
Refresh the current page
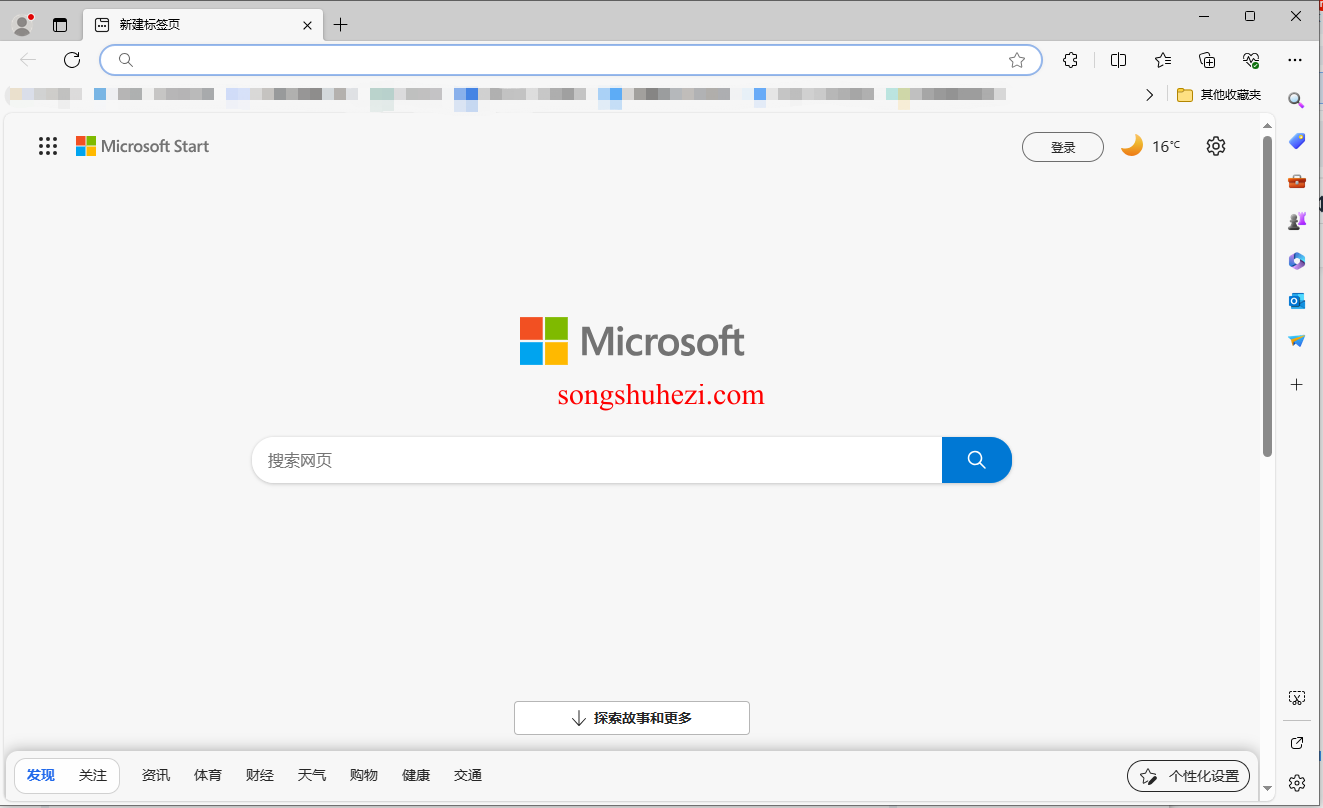[72, 60]
